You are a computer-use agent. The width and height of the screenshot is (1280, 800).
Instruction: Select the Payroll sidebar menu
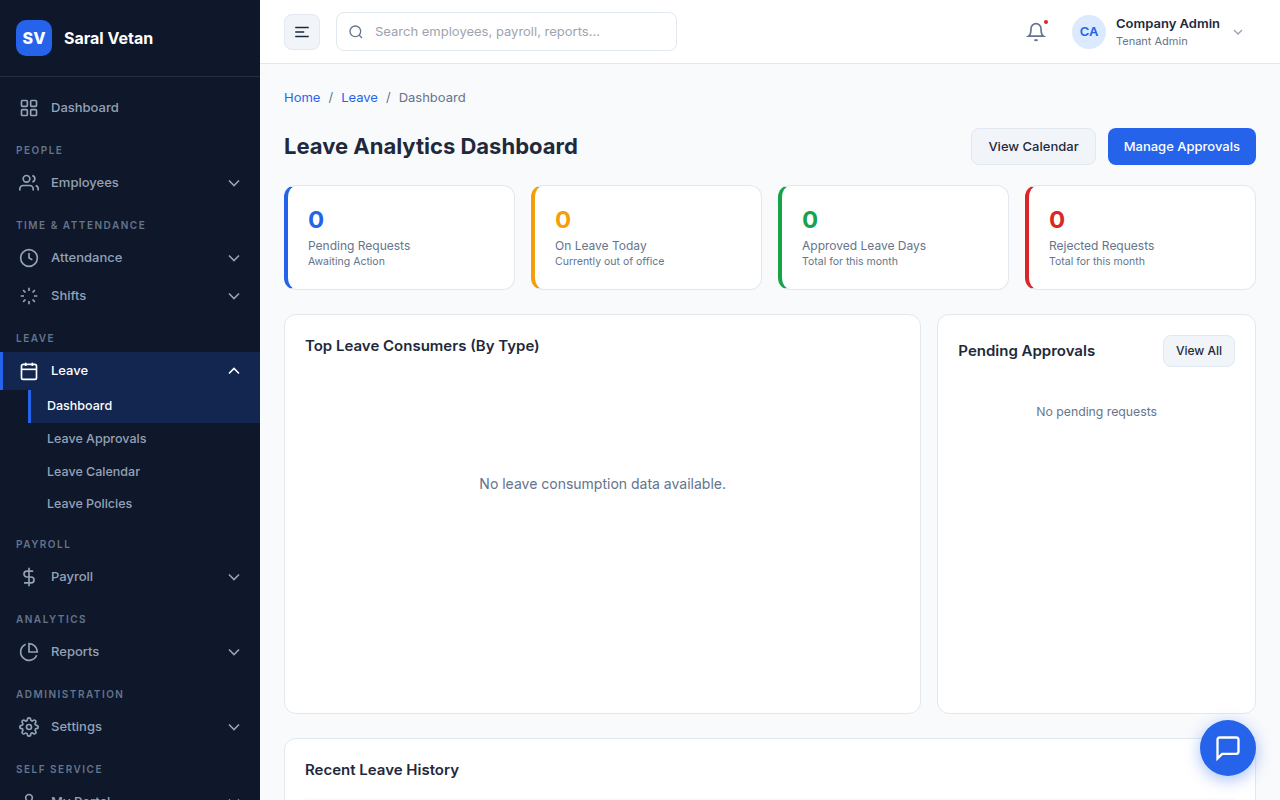pos(130,577)
